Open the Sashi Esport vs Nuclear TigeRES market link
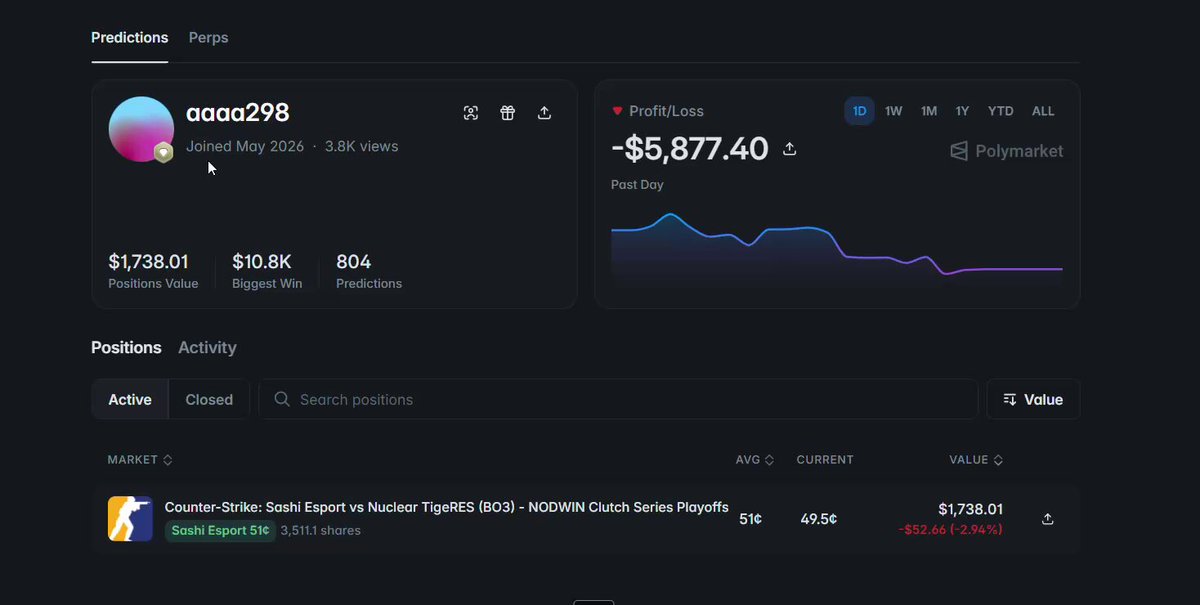 (447, 507)
